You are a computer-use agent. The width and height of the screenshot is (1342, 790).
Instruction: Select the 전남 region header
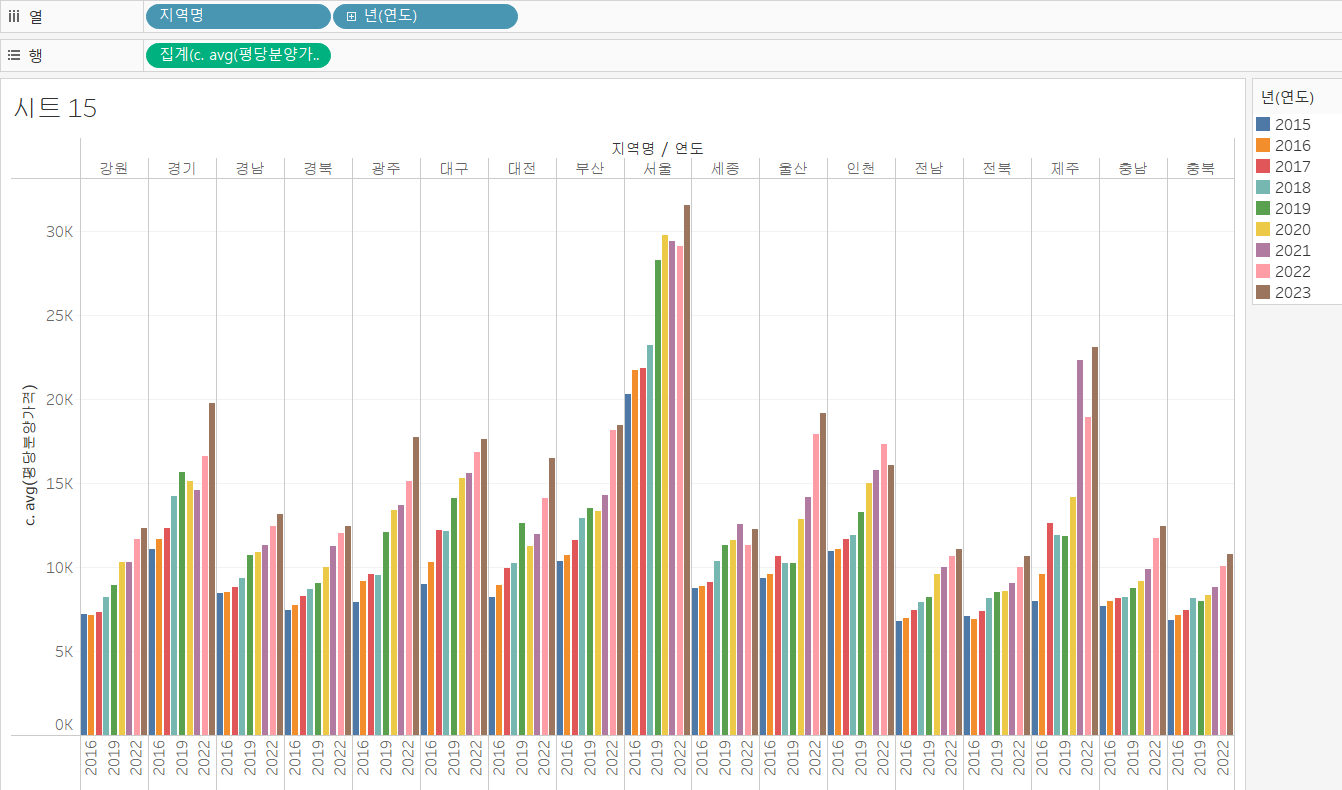(x=929, y=168)
